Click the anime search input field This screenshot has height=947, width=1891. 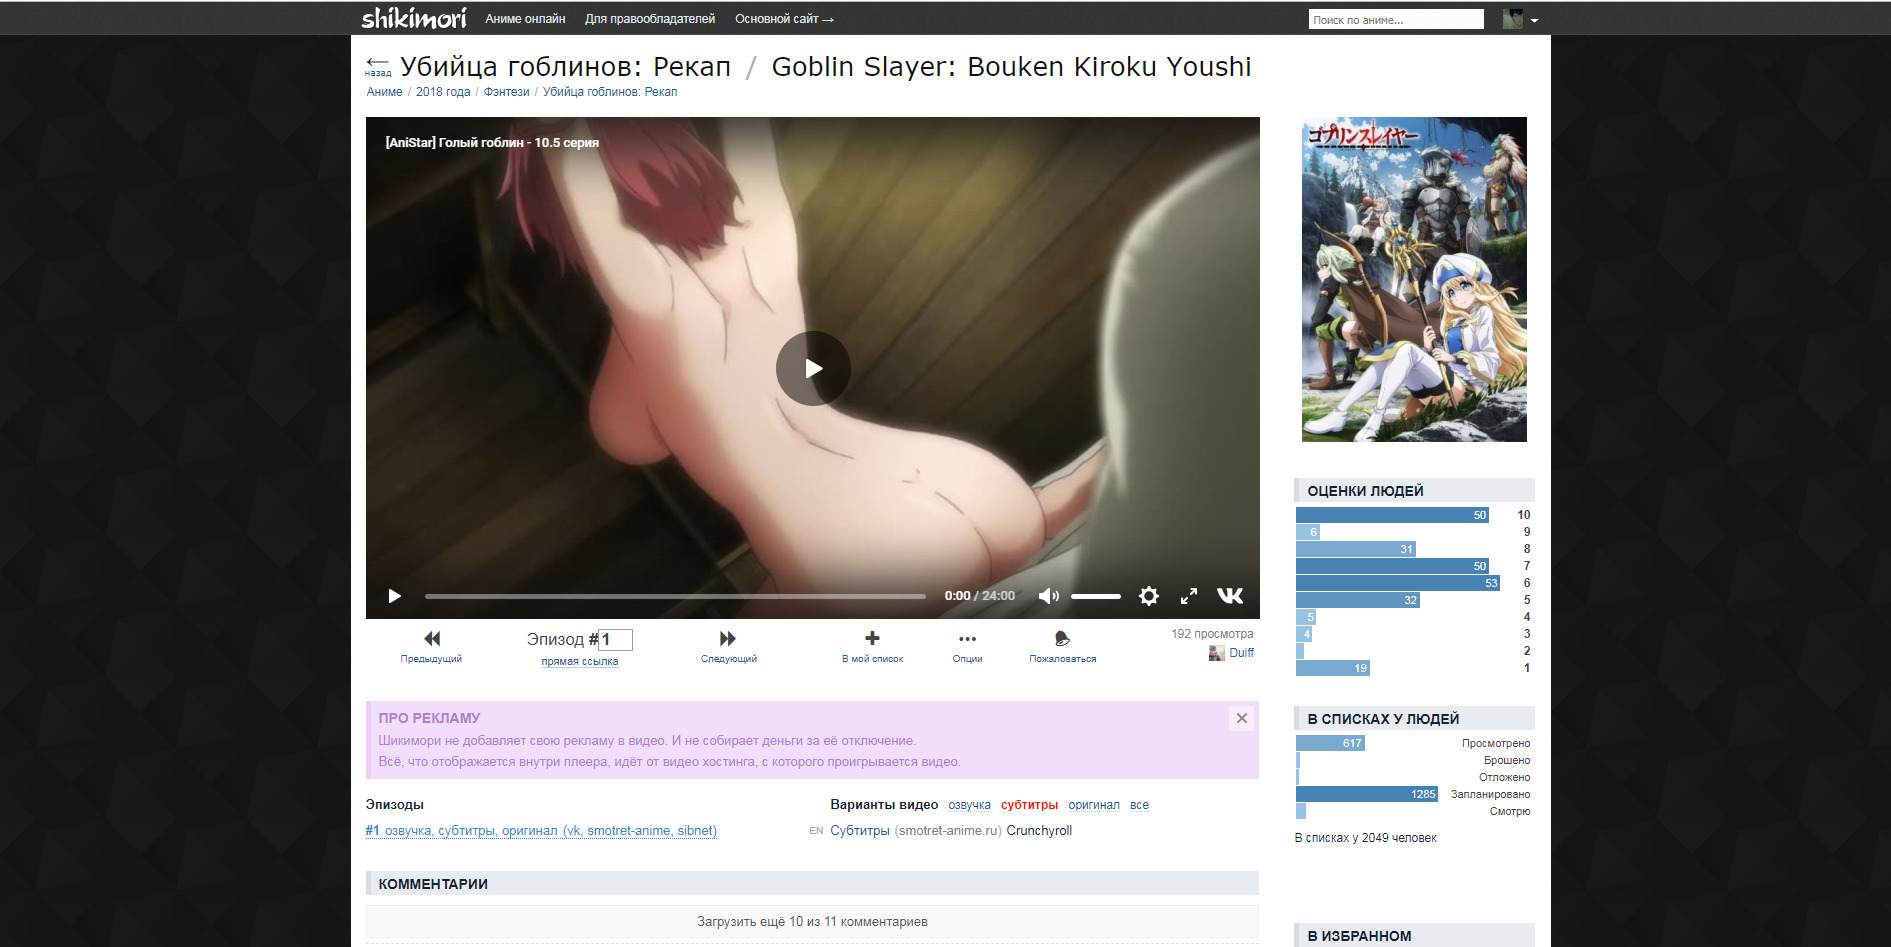pos(1395,20)
